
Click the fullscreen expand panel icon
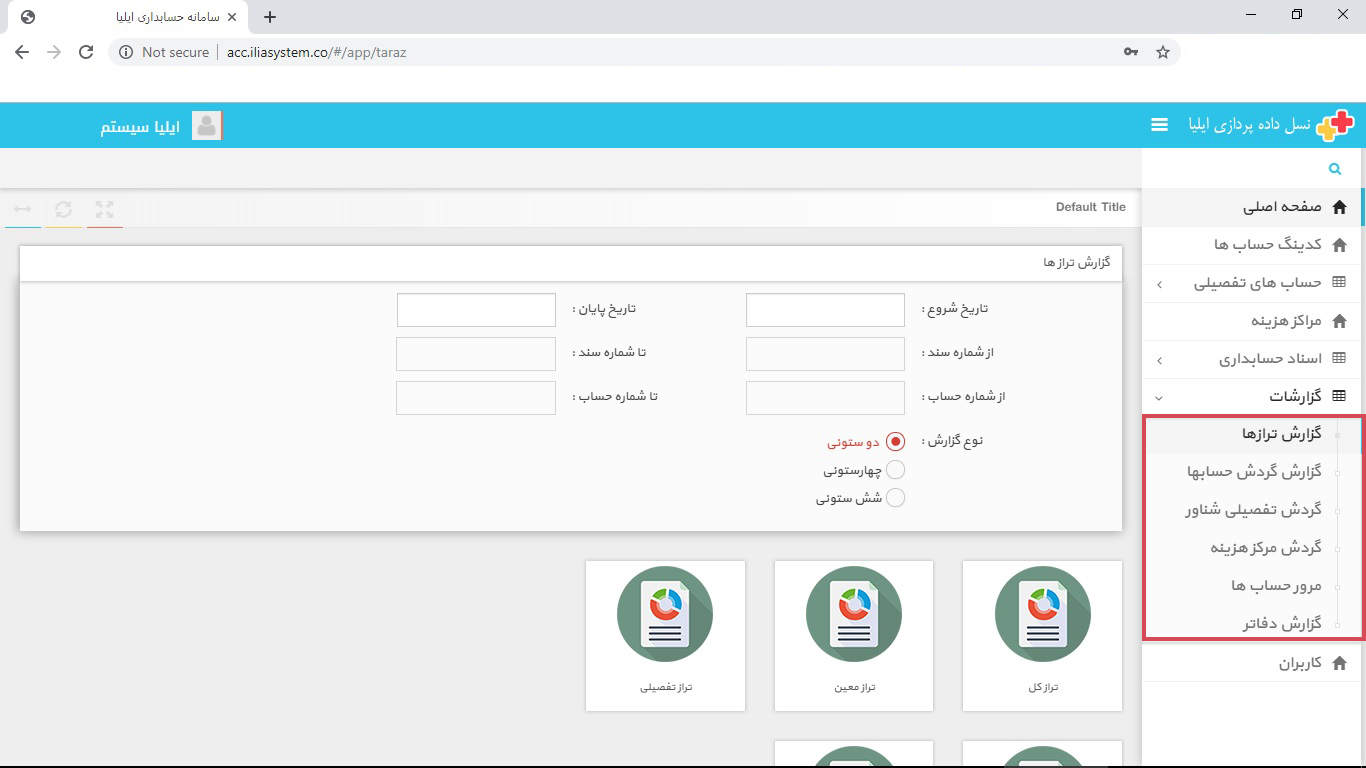click(x=104, y=209)
